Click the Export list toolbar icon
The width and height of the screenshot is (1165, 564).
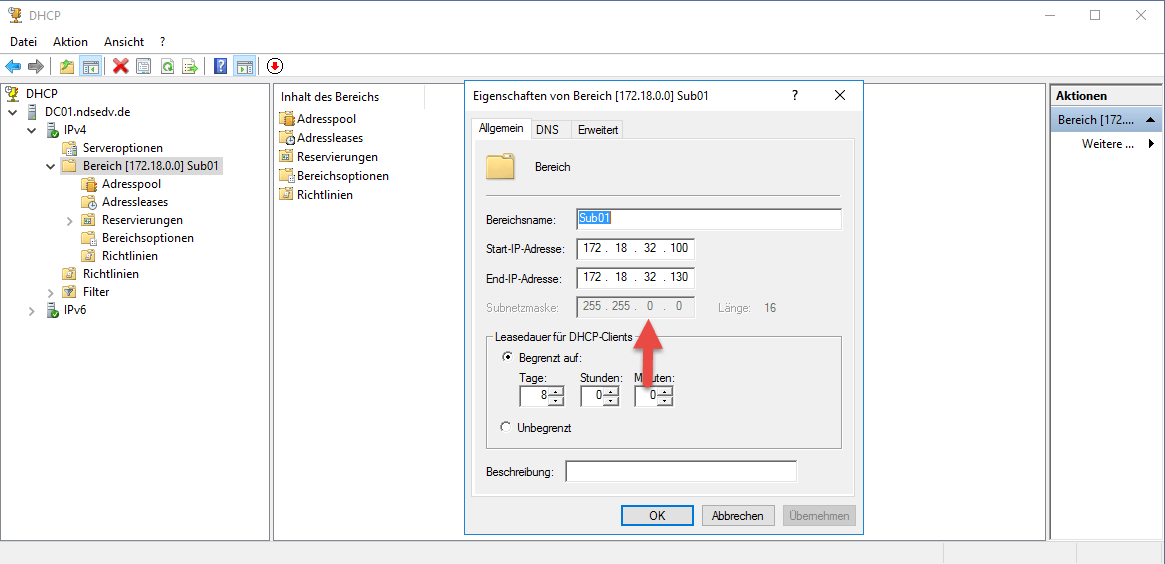tap(189, 66)
